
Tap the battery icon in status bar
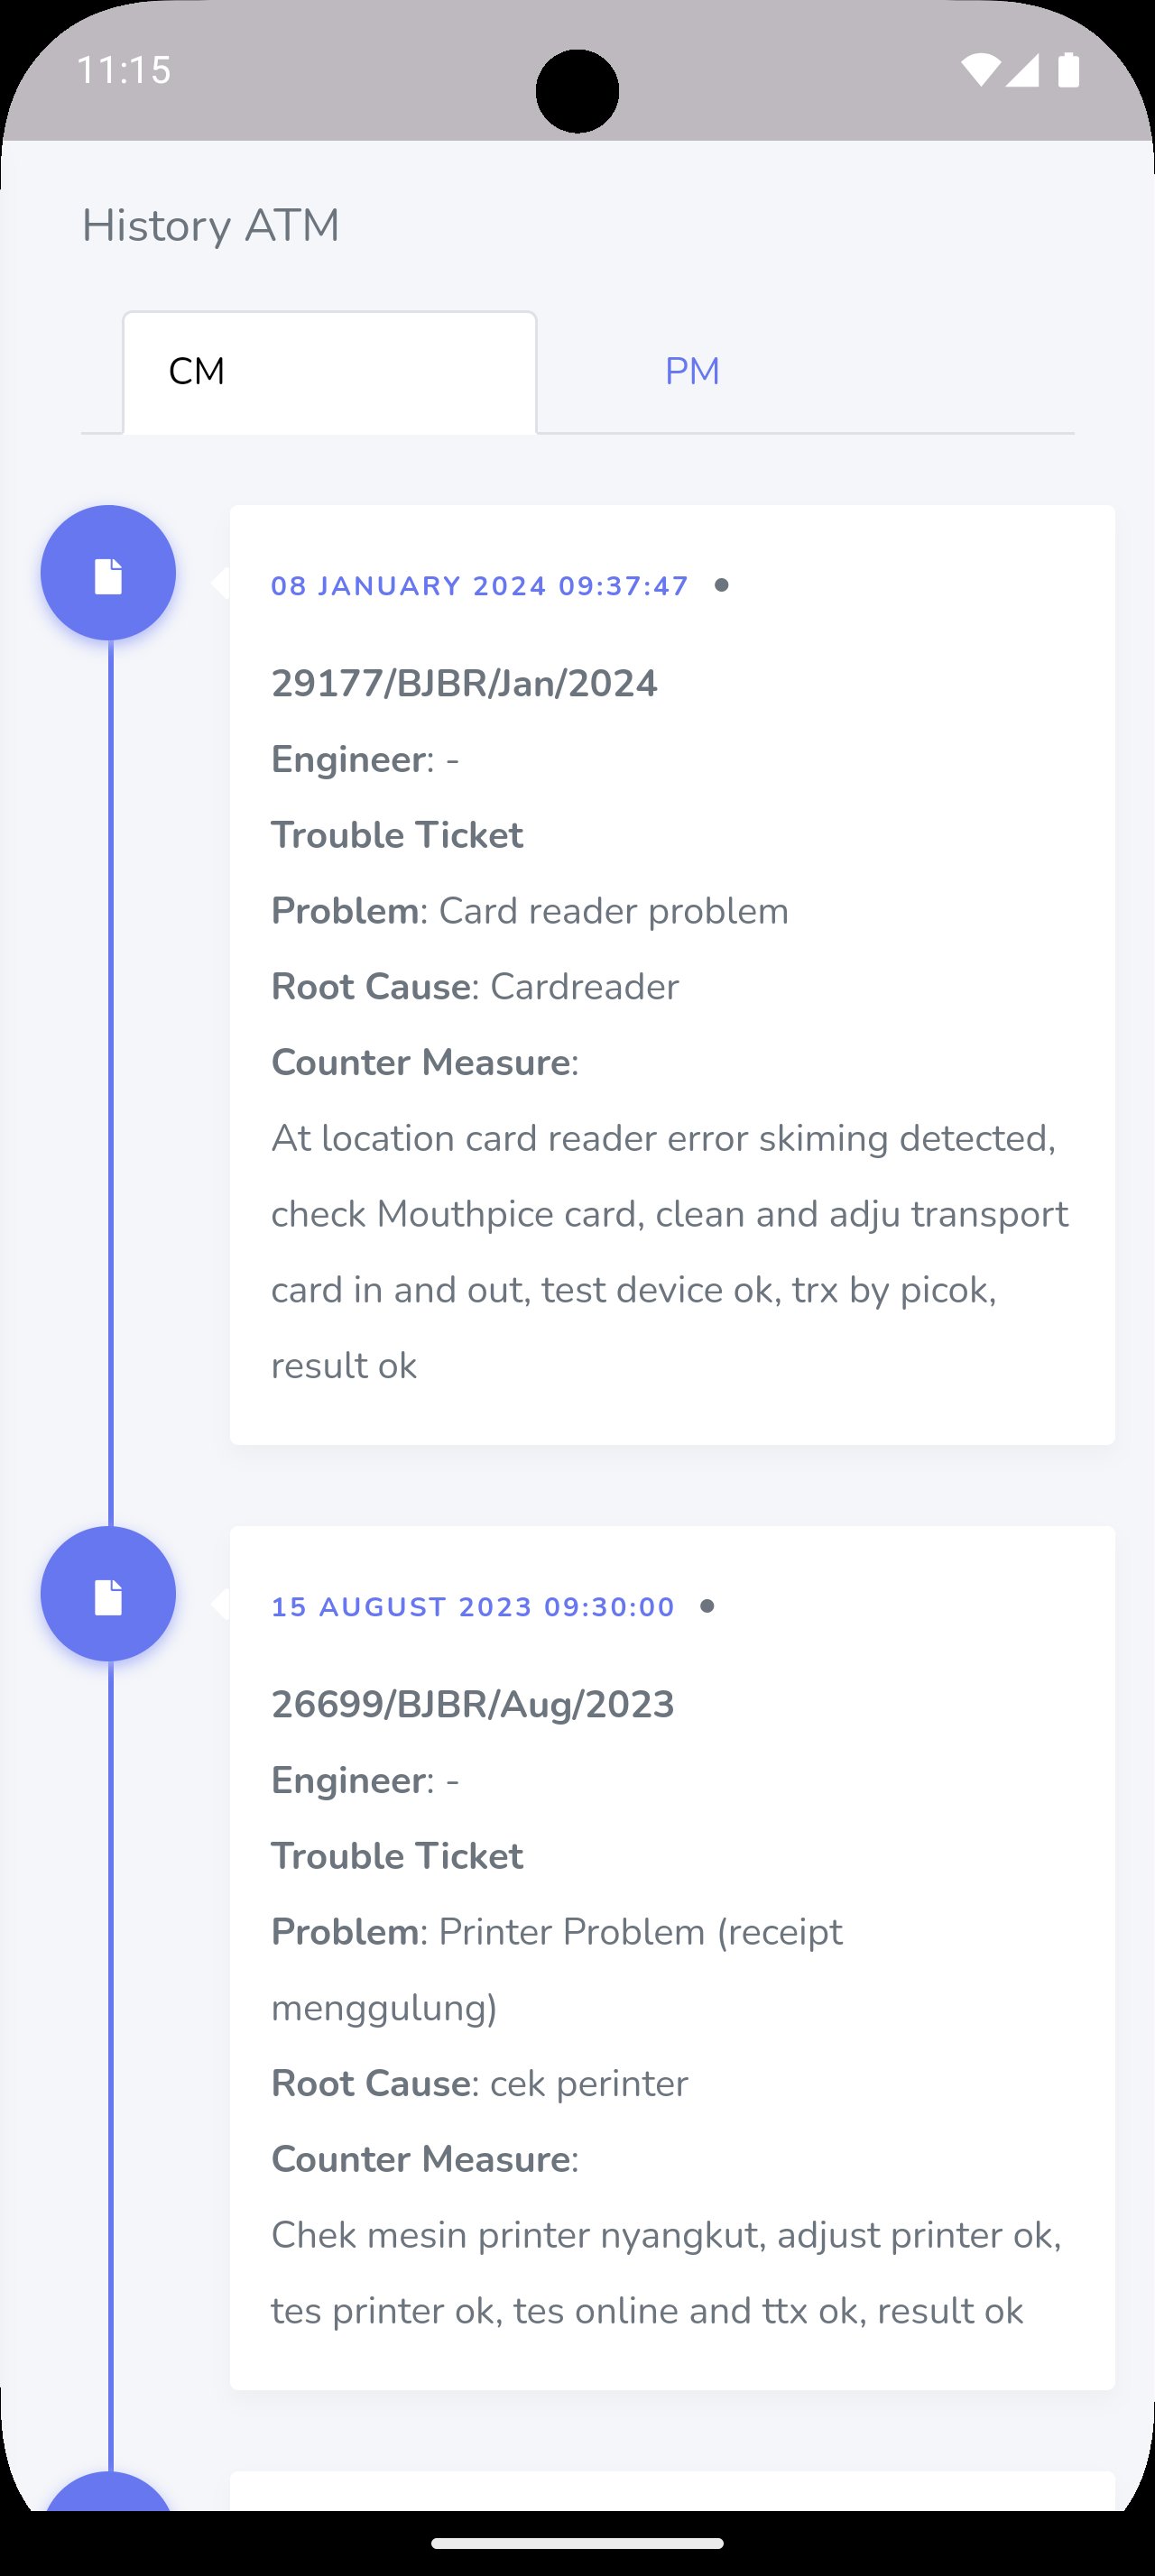1068,70
